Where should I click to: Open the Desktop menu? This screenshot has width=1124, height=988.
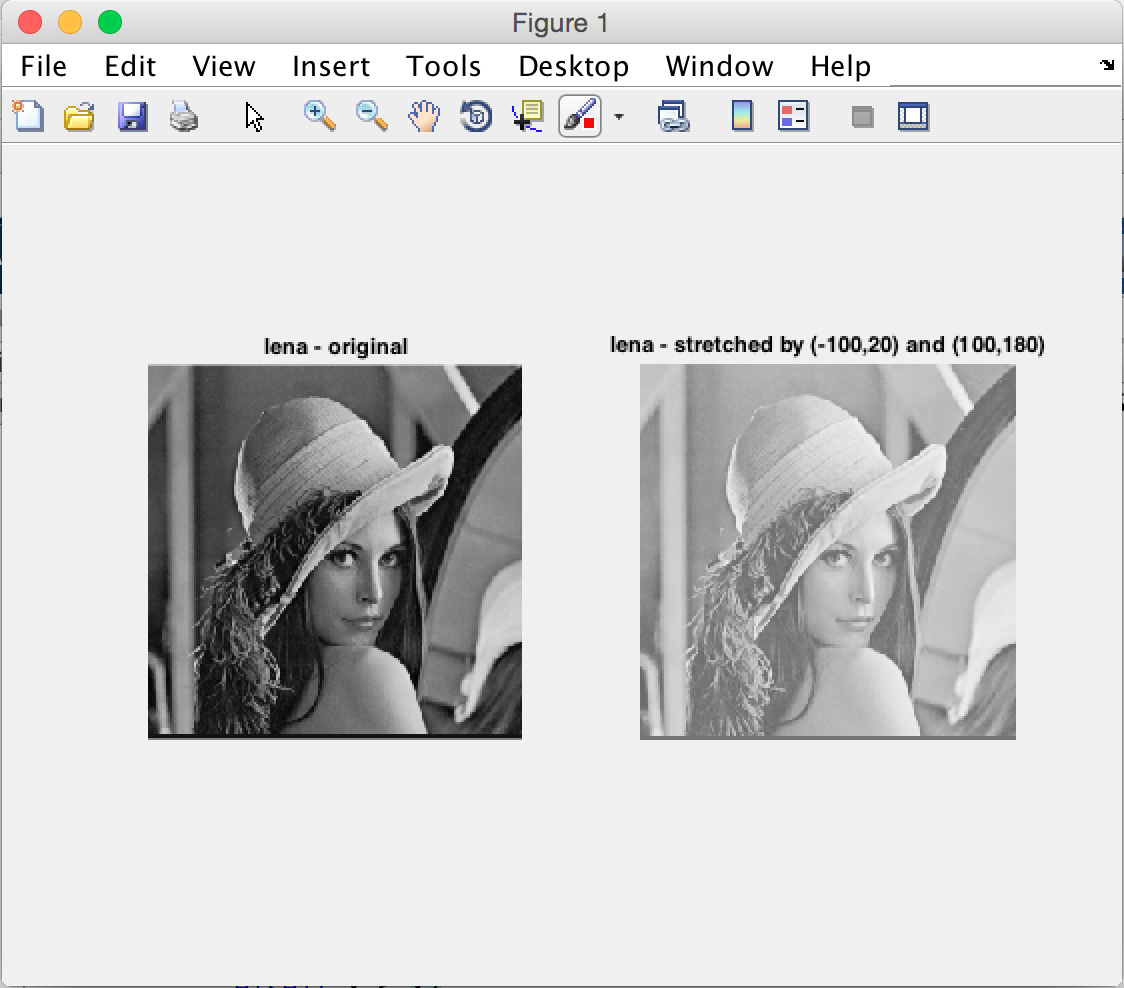[x=573, y=66]
